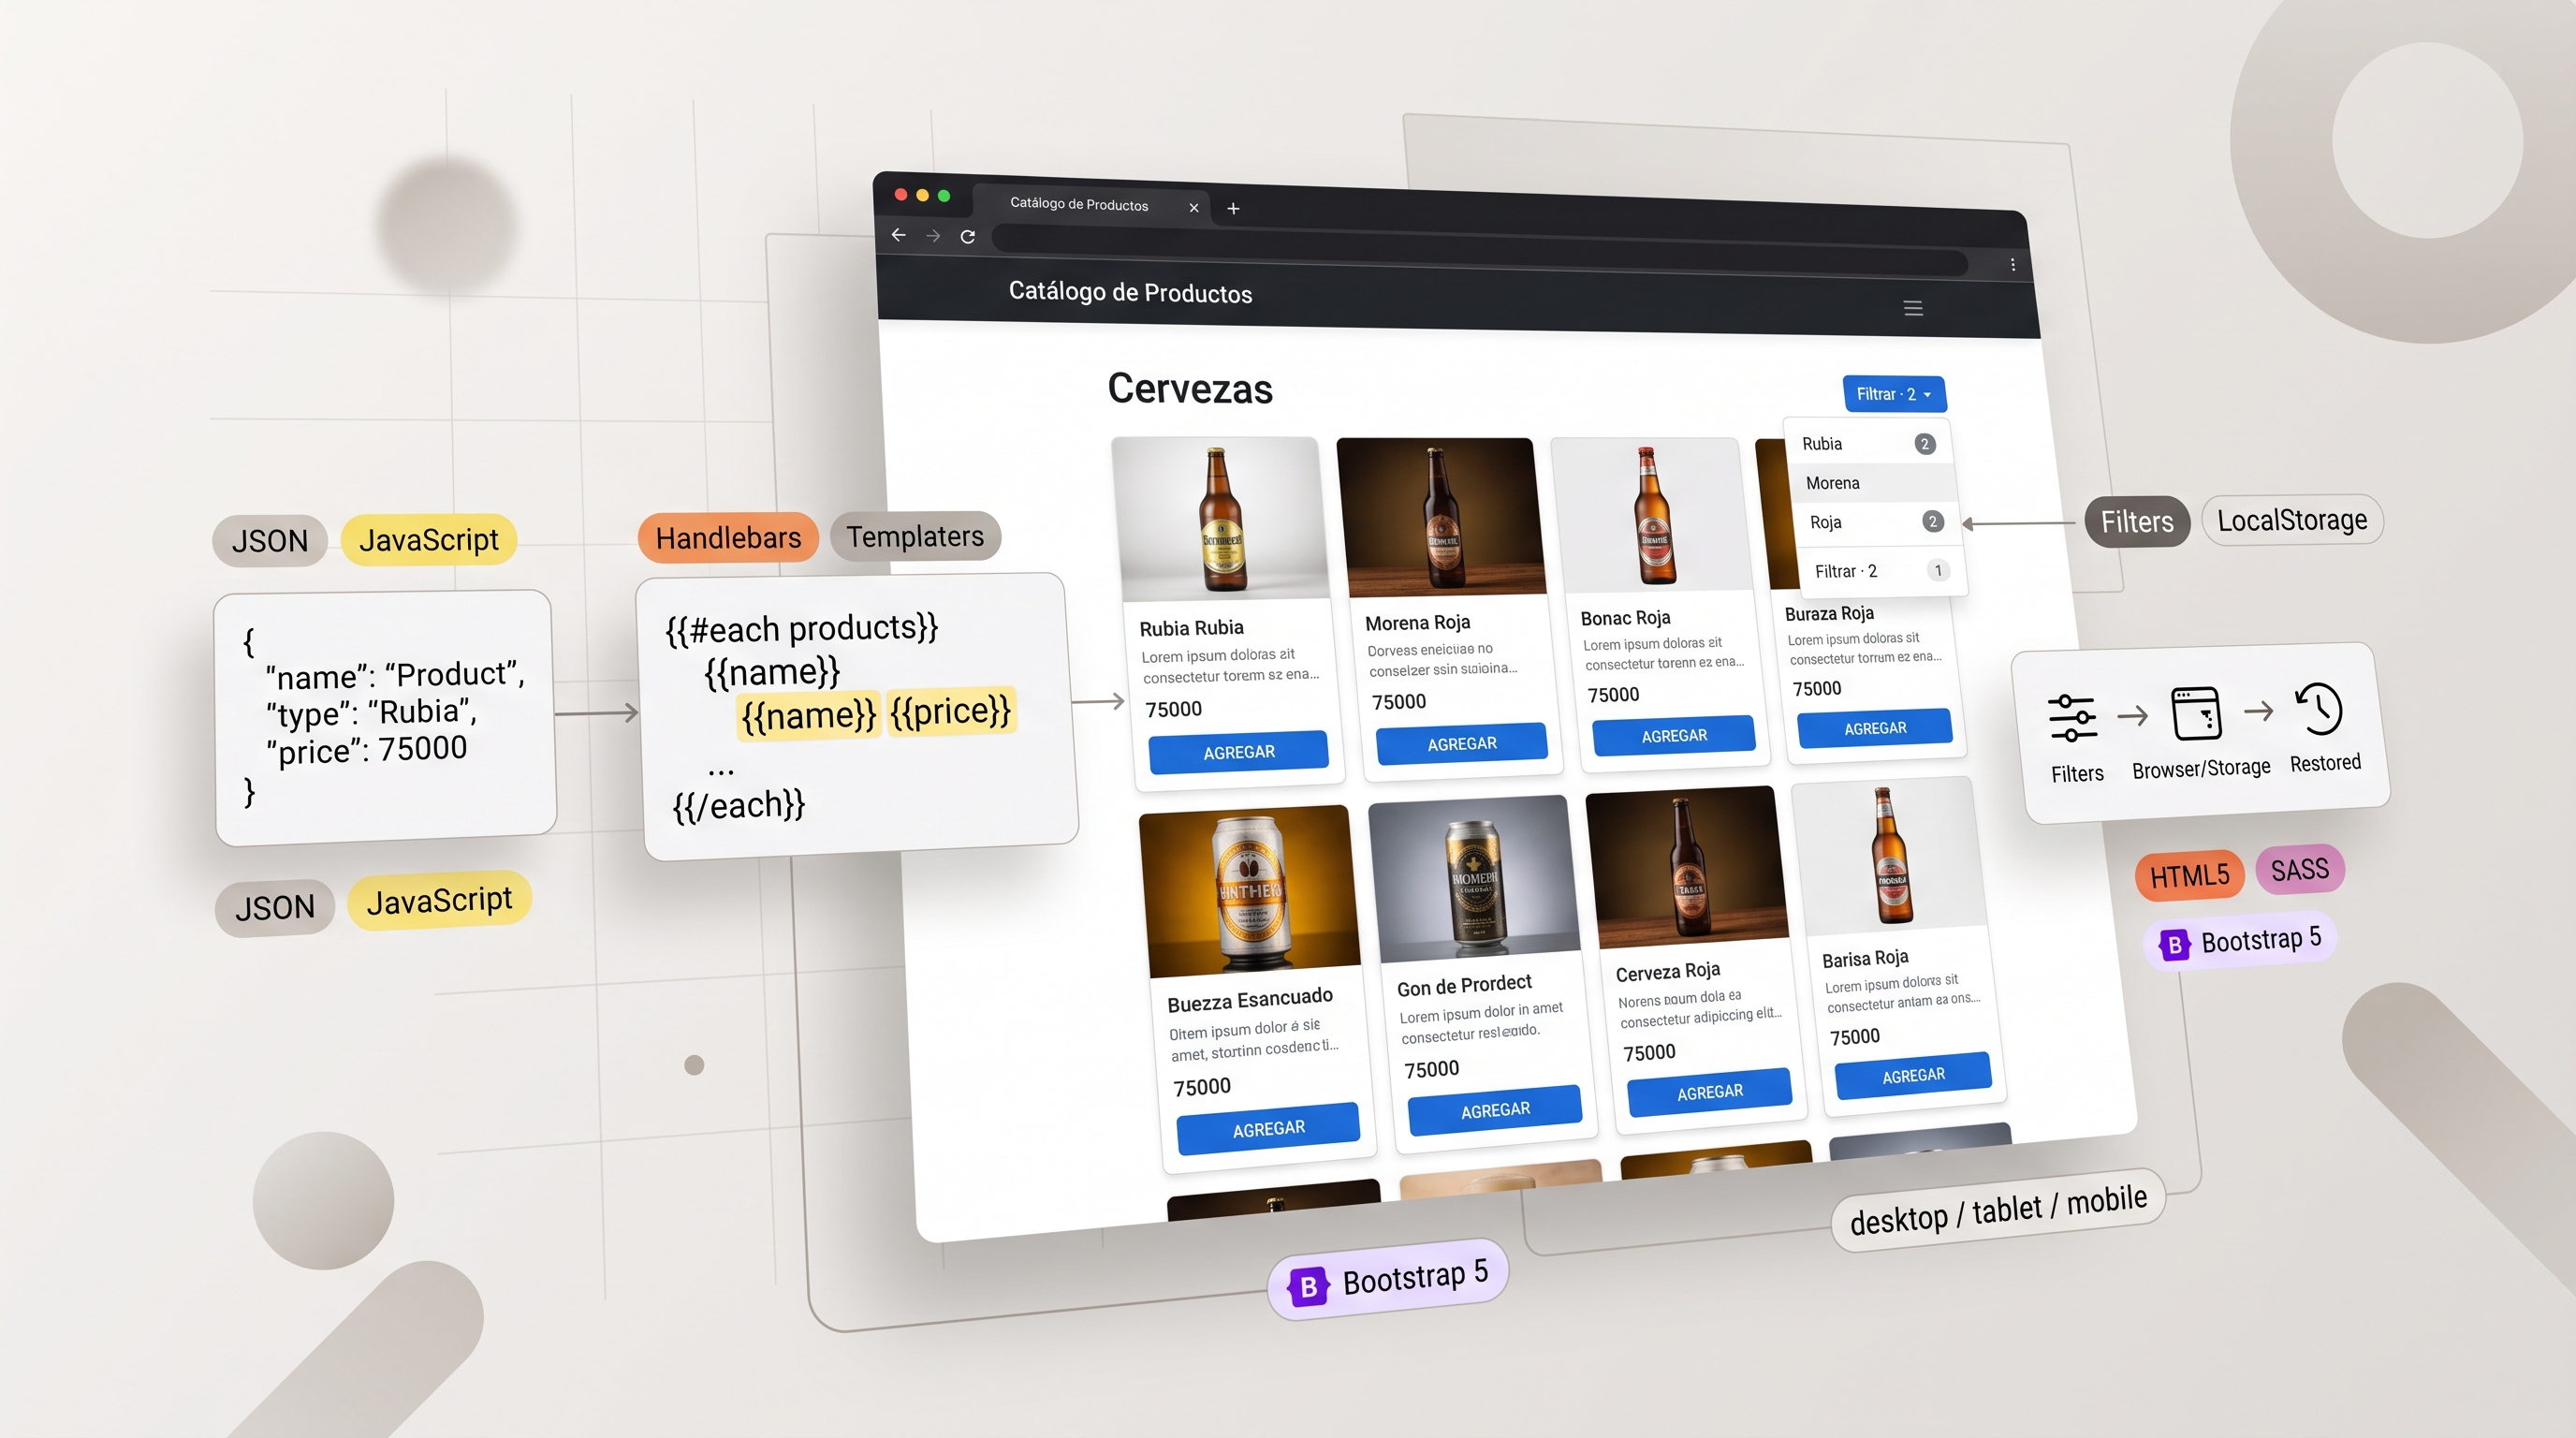Add Buezza Esancuado with AGREGAR button
The height and width of the screenshot is (1438, 2576).
click(1268, 1129)
